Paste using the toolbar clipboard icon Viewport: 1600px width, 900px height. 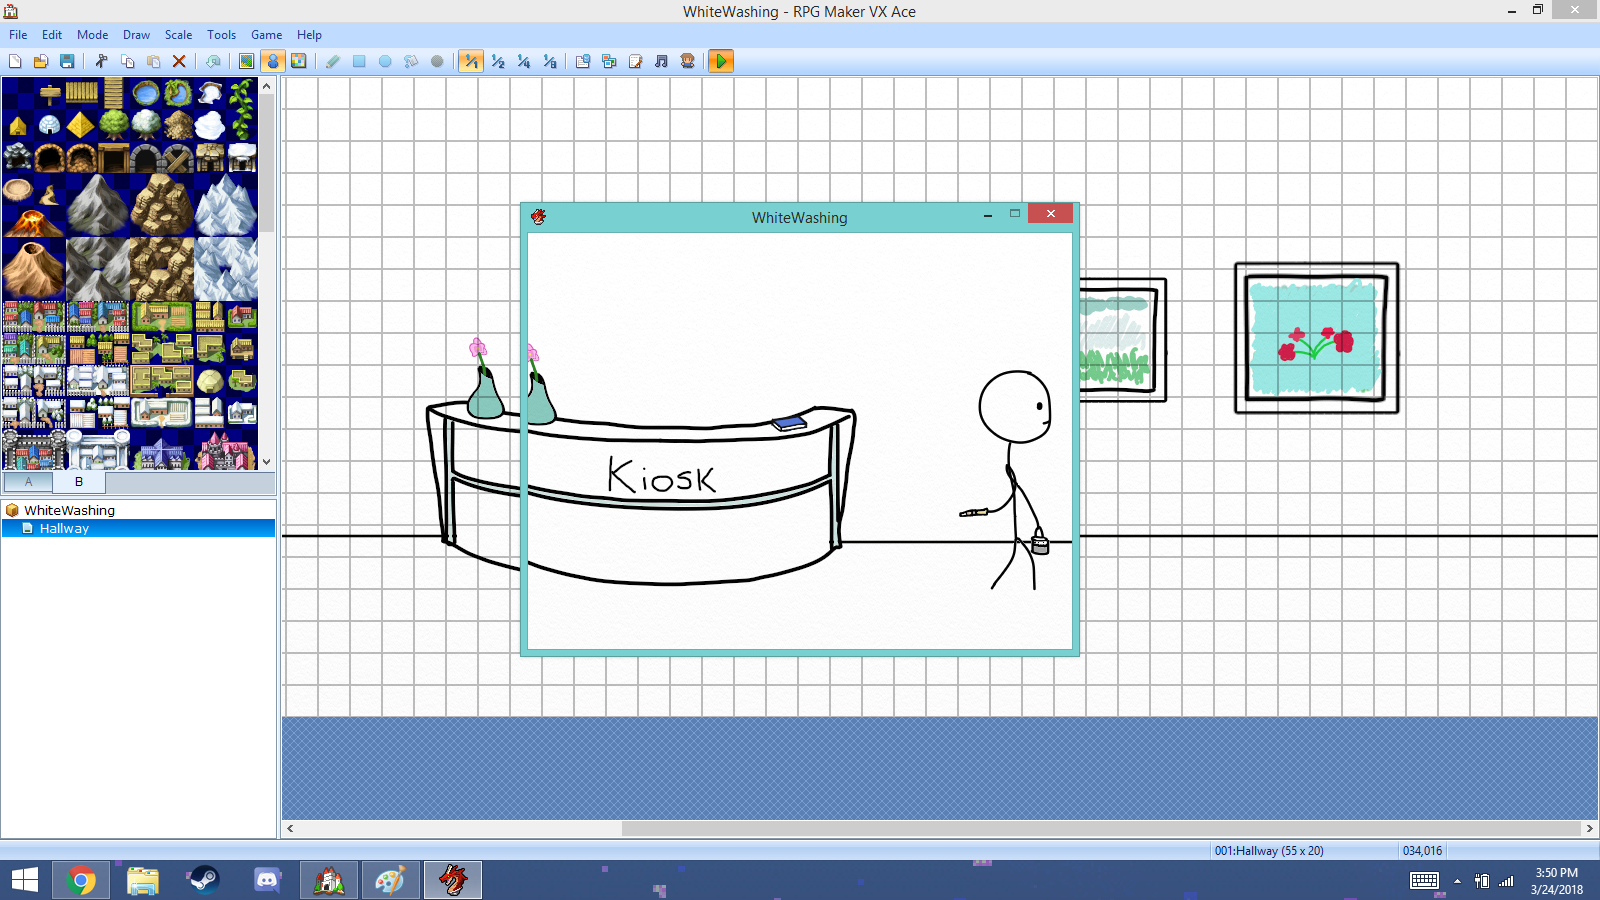(x=153, y=61)
